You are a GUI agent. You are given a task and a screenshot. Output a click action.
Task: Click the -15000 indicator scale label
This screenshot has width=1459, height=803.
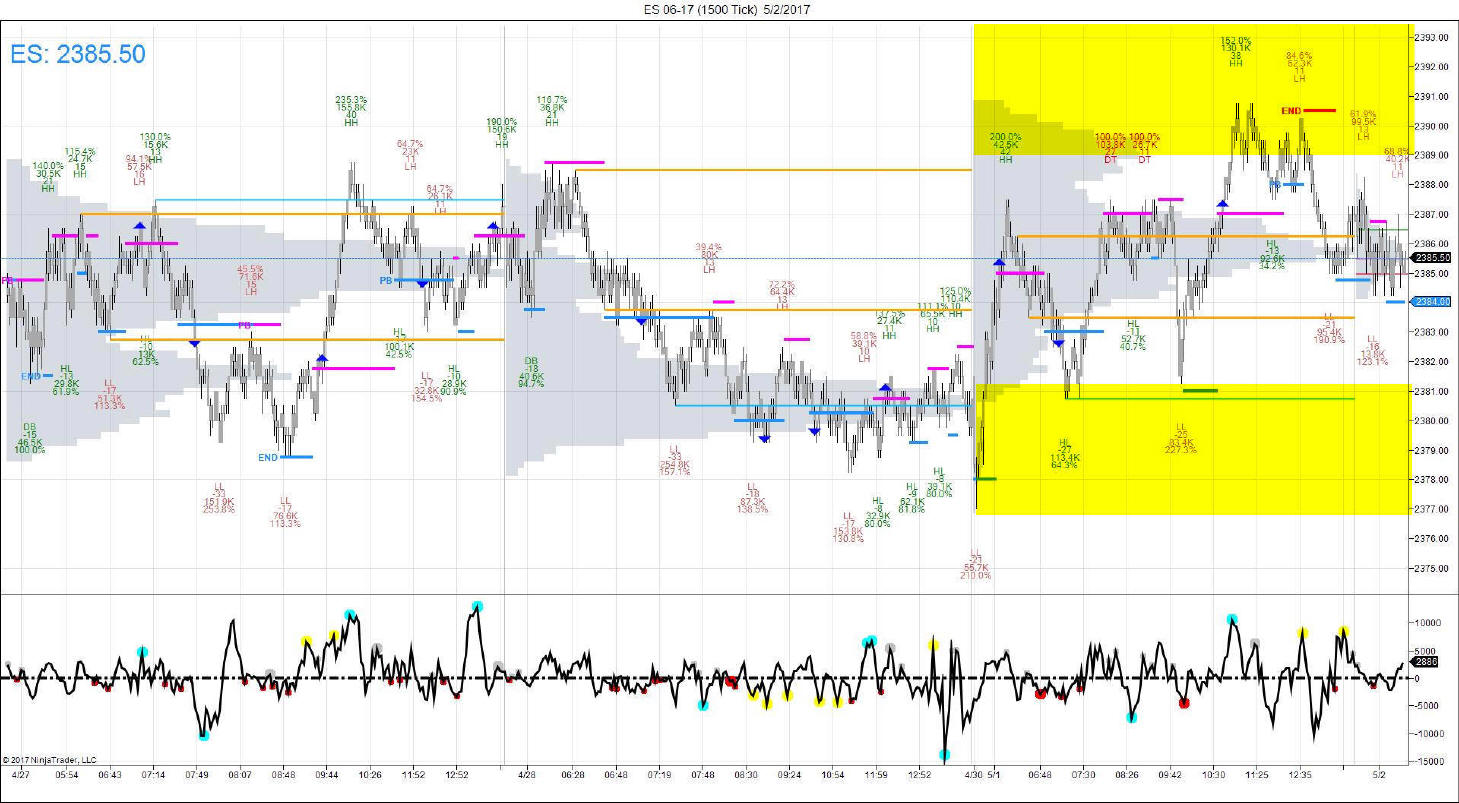[x=1428, y=761]
